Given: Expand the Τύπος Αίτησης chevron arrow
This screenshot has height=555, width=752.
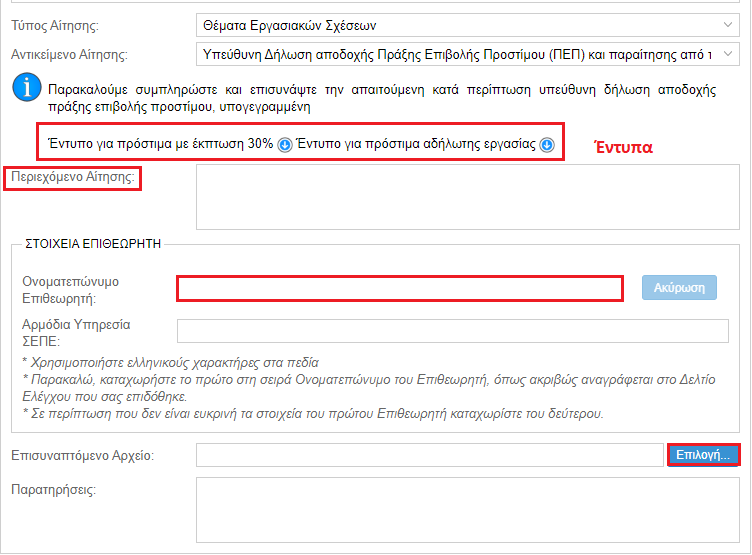Looking at the screenshot, I should [728, 24].
